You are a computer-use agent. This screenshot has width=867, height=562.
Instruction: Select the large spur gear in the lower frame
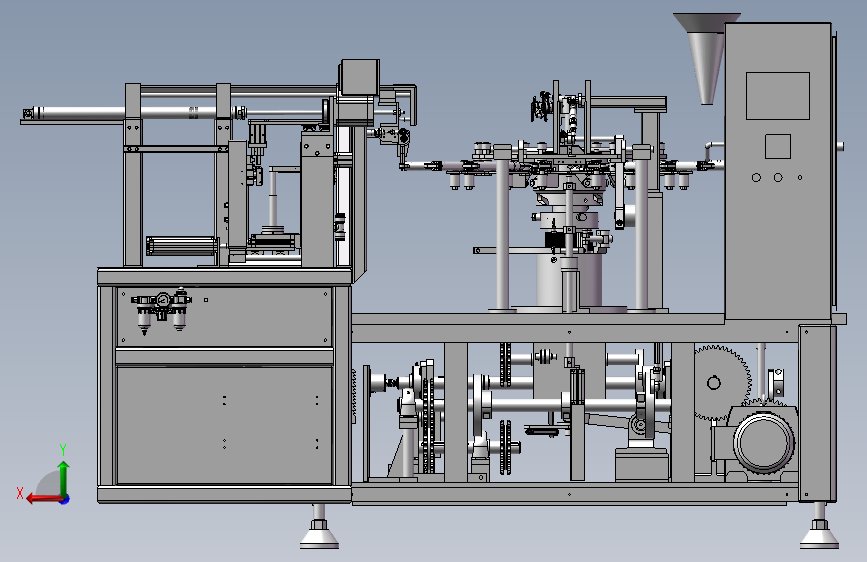pos(722,383)
